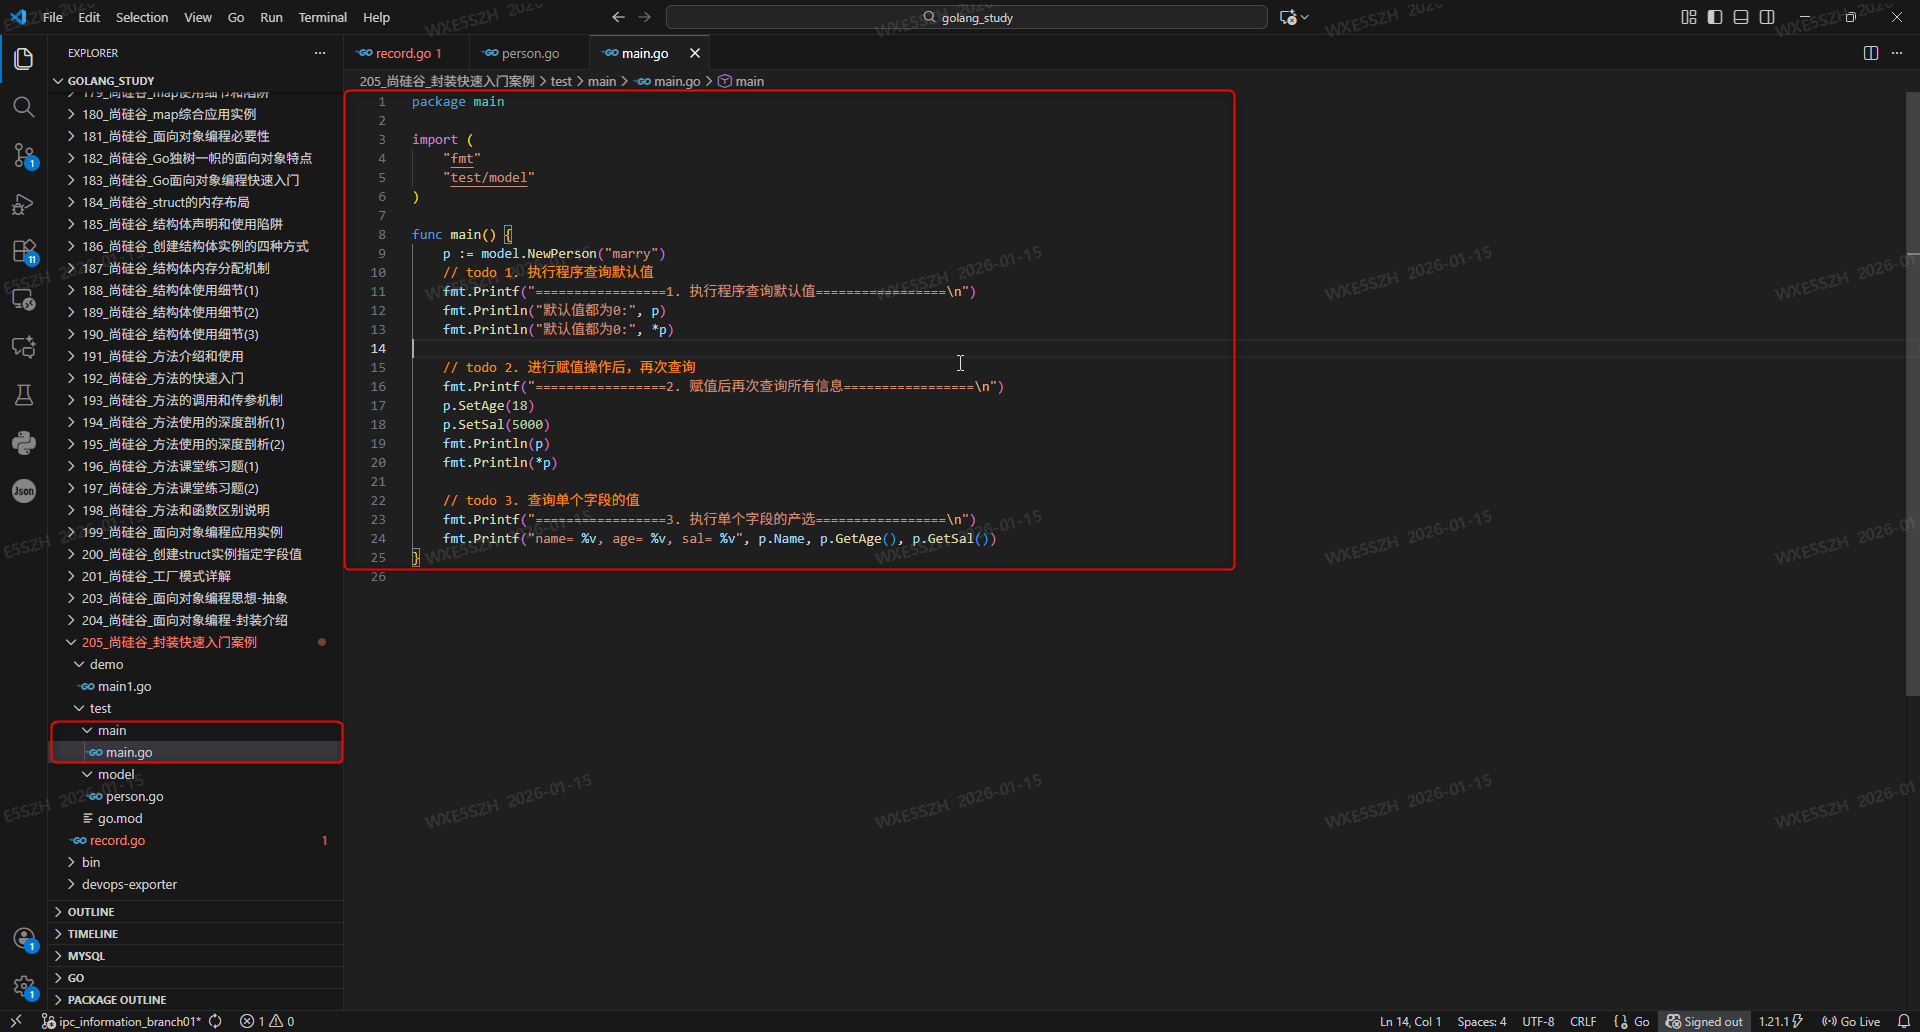Screen dimensions: 1920x1032
Task: Open go.mod in the Explorer tree
Action: 120,818
